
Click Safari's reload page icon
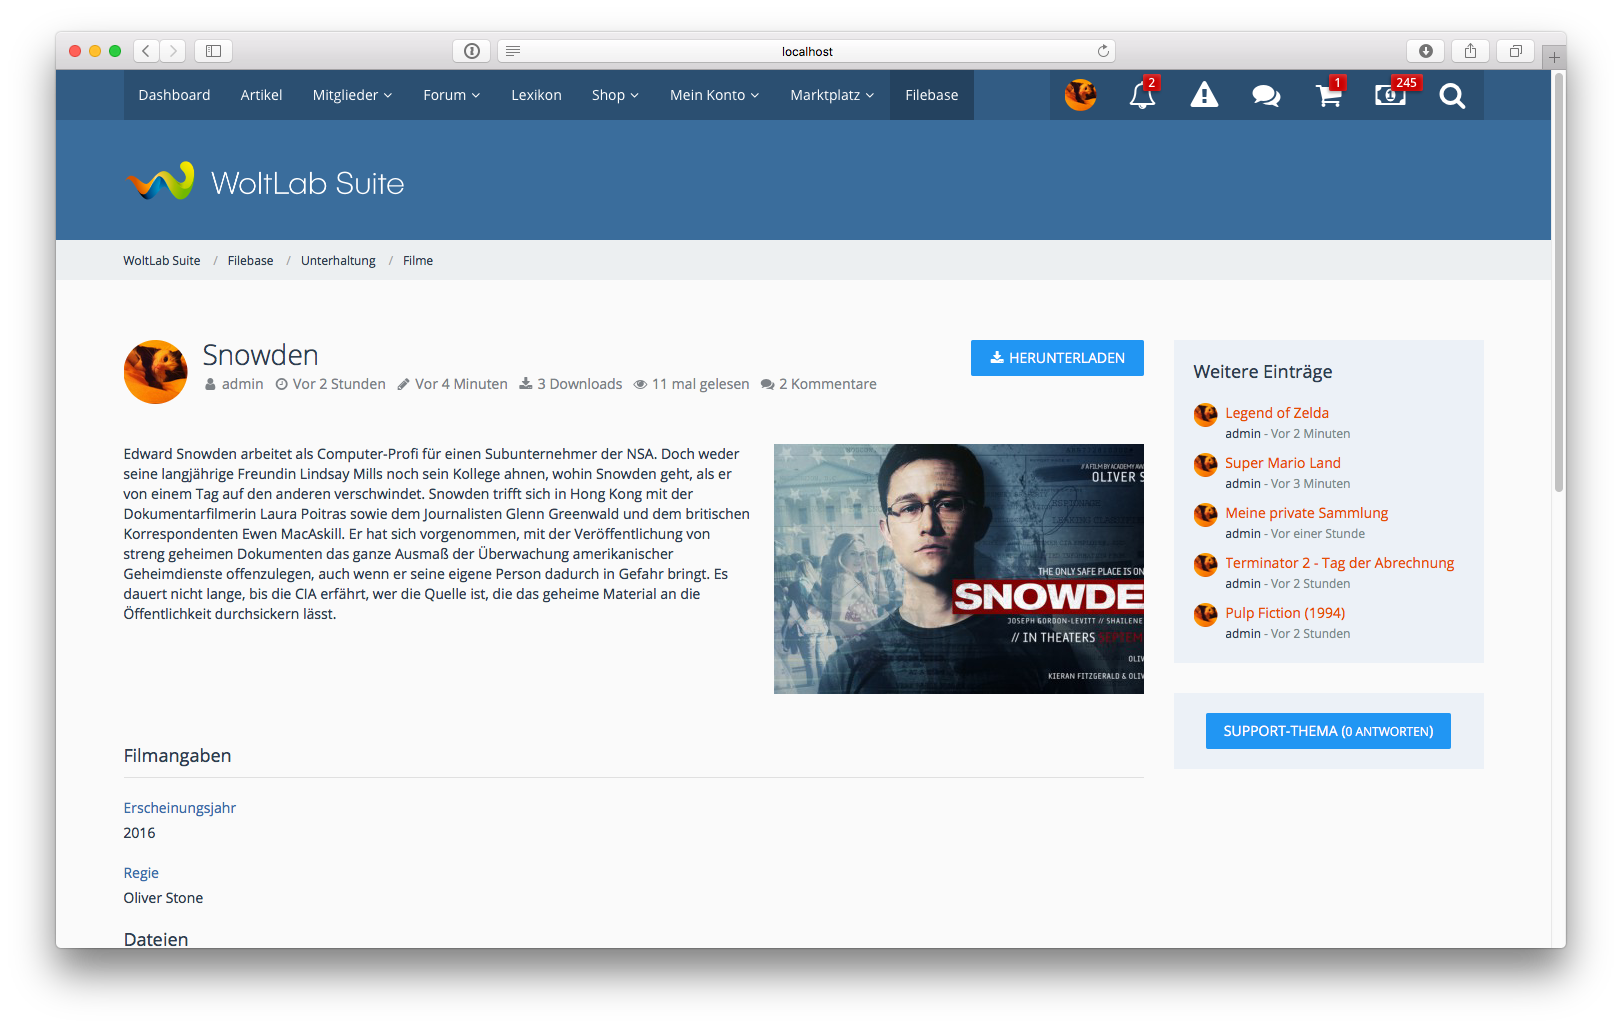[1103, 51]
